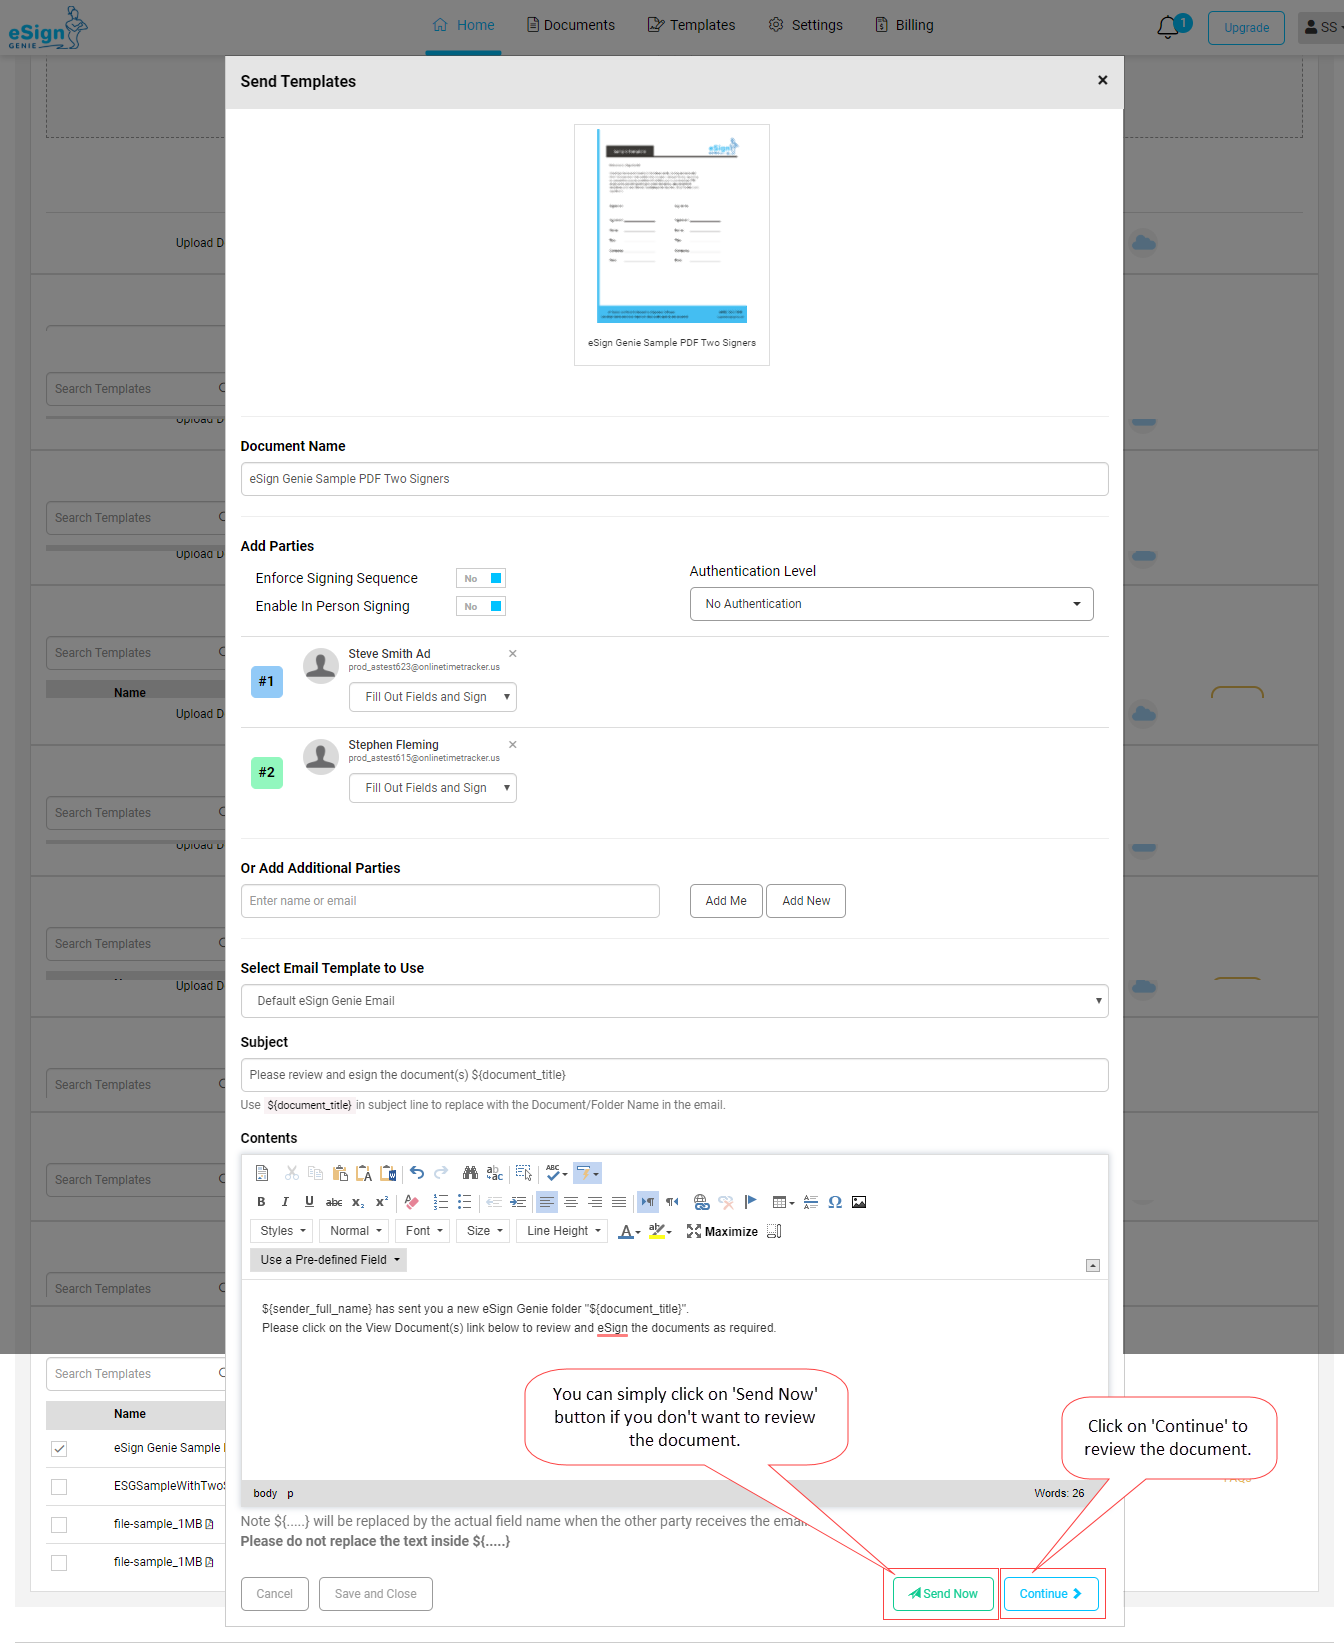Undo the last edit in the editor
Viewport: 1344px width, 1646px height.
(x=417, y=1173)
